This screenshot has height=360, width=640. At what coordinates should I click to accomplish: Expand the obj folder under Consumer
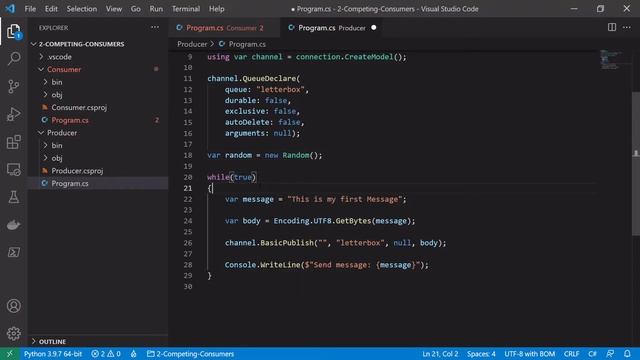[x=45, y=95]
